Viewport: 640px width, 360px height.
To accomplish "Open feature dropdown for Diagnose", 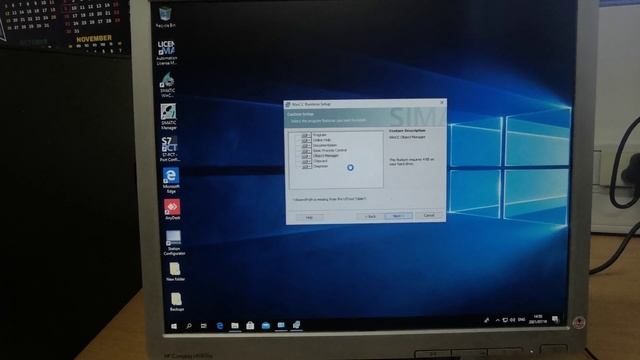I will [306, 167].
